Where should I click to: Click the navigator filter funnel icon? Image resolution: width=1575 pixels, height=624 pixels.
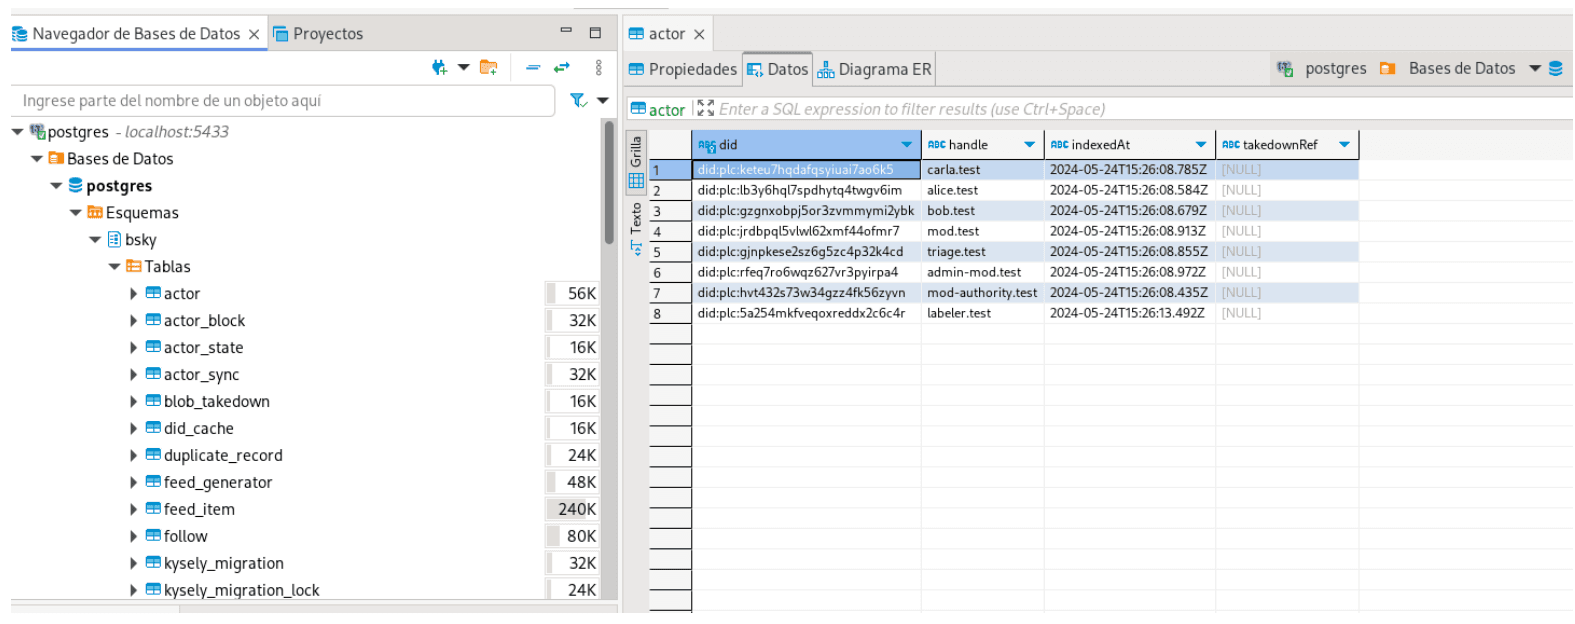578,100
